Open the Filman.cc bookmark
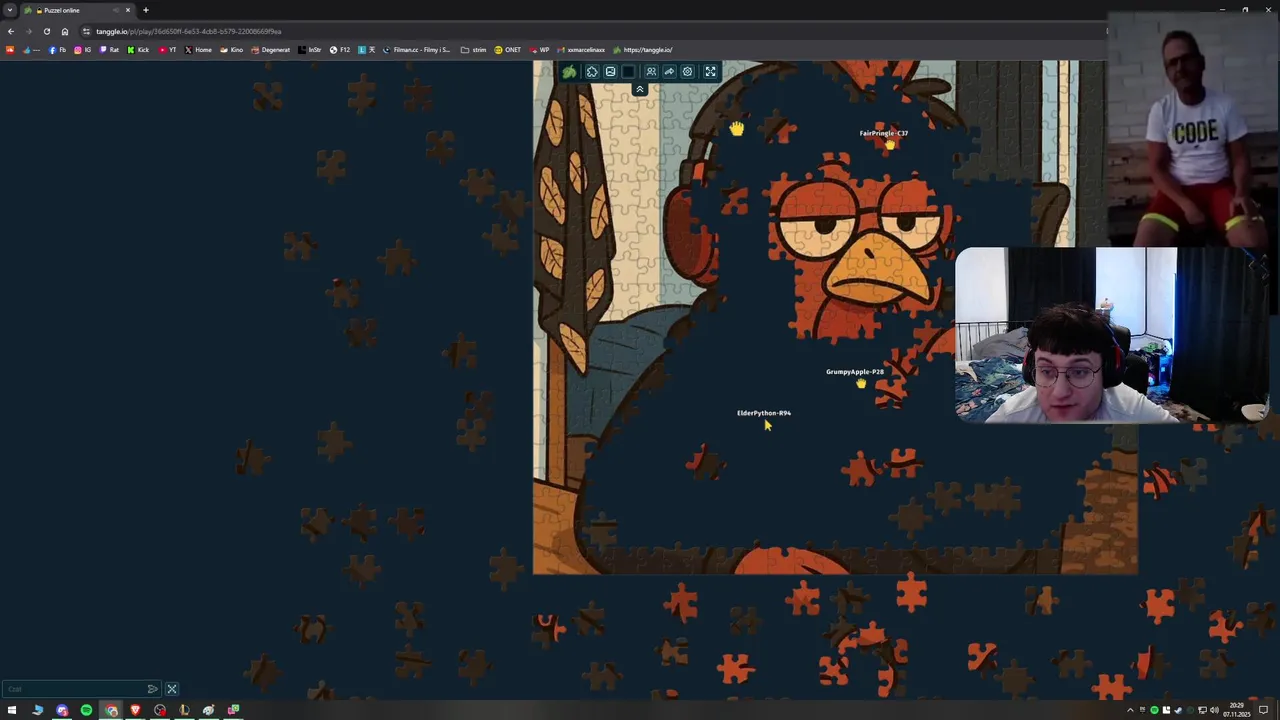Image resolution: width=1280 pixels, height=720 pixels. [x=416, y=50]
